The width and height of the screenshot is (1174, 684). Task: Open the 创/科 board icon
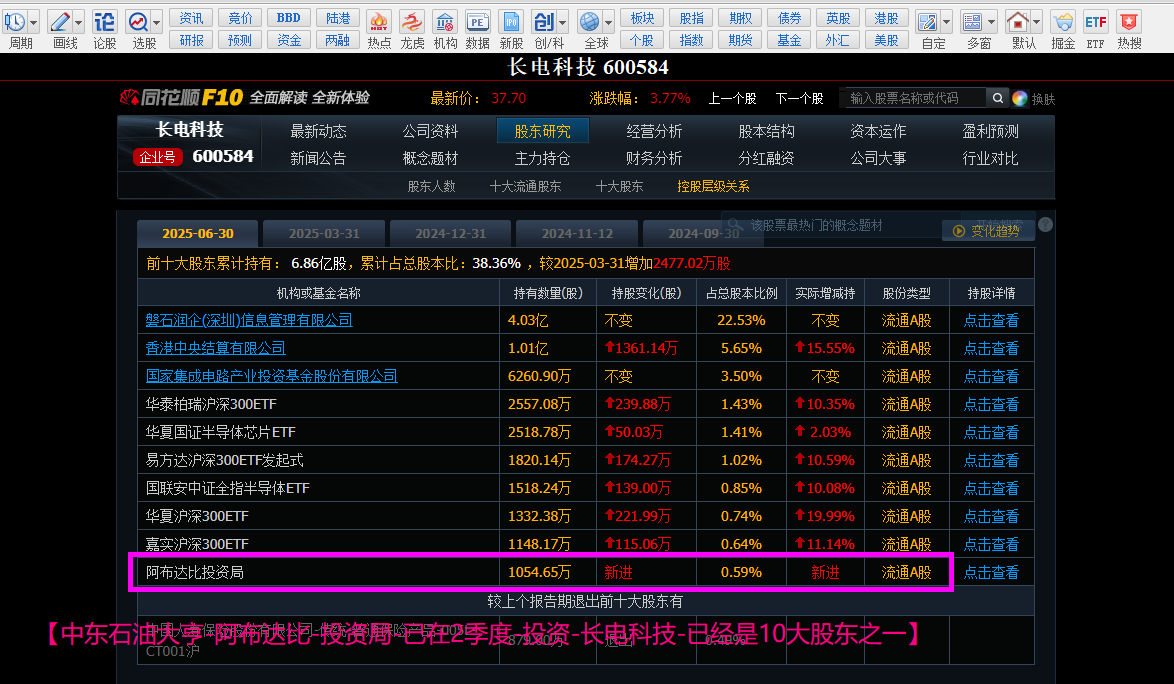coord(544,22)
